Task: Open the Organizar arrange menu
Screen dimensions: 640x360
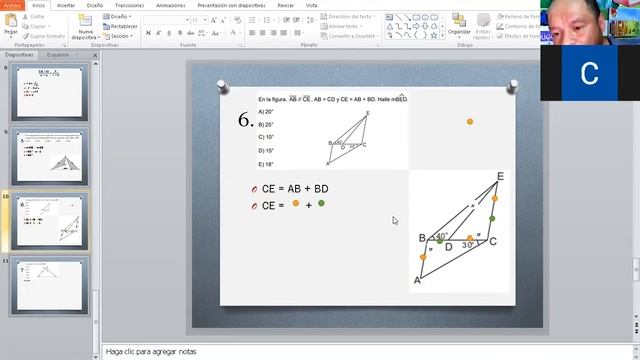Action: (x=459, y=24)
